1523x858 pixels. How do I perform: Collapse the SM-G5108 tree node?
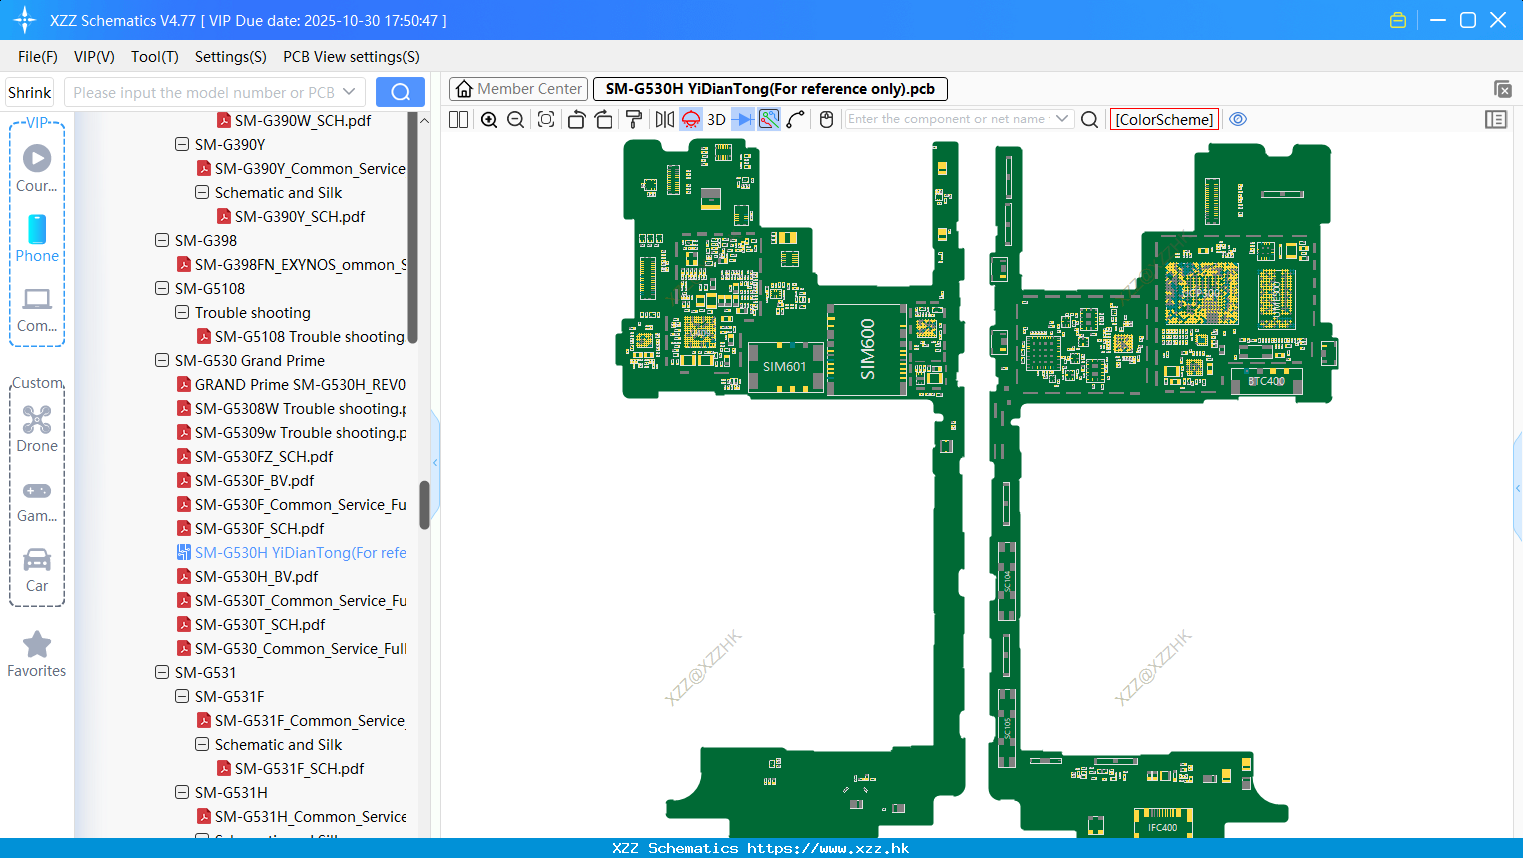point(162,288)
